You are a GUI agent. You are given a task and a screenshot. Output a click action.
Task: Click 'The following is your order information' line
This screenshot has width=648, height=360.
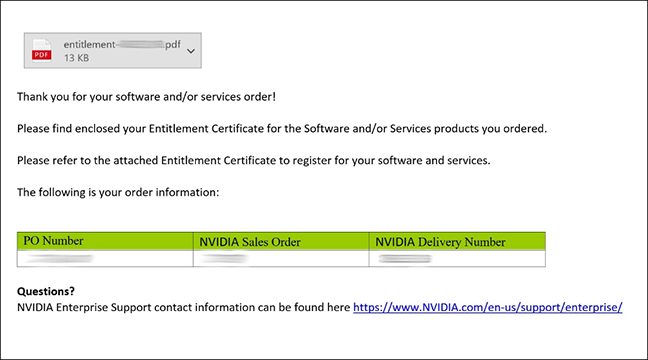tap(118, 192)
